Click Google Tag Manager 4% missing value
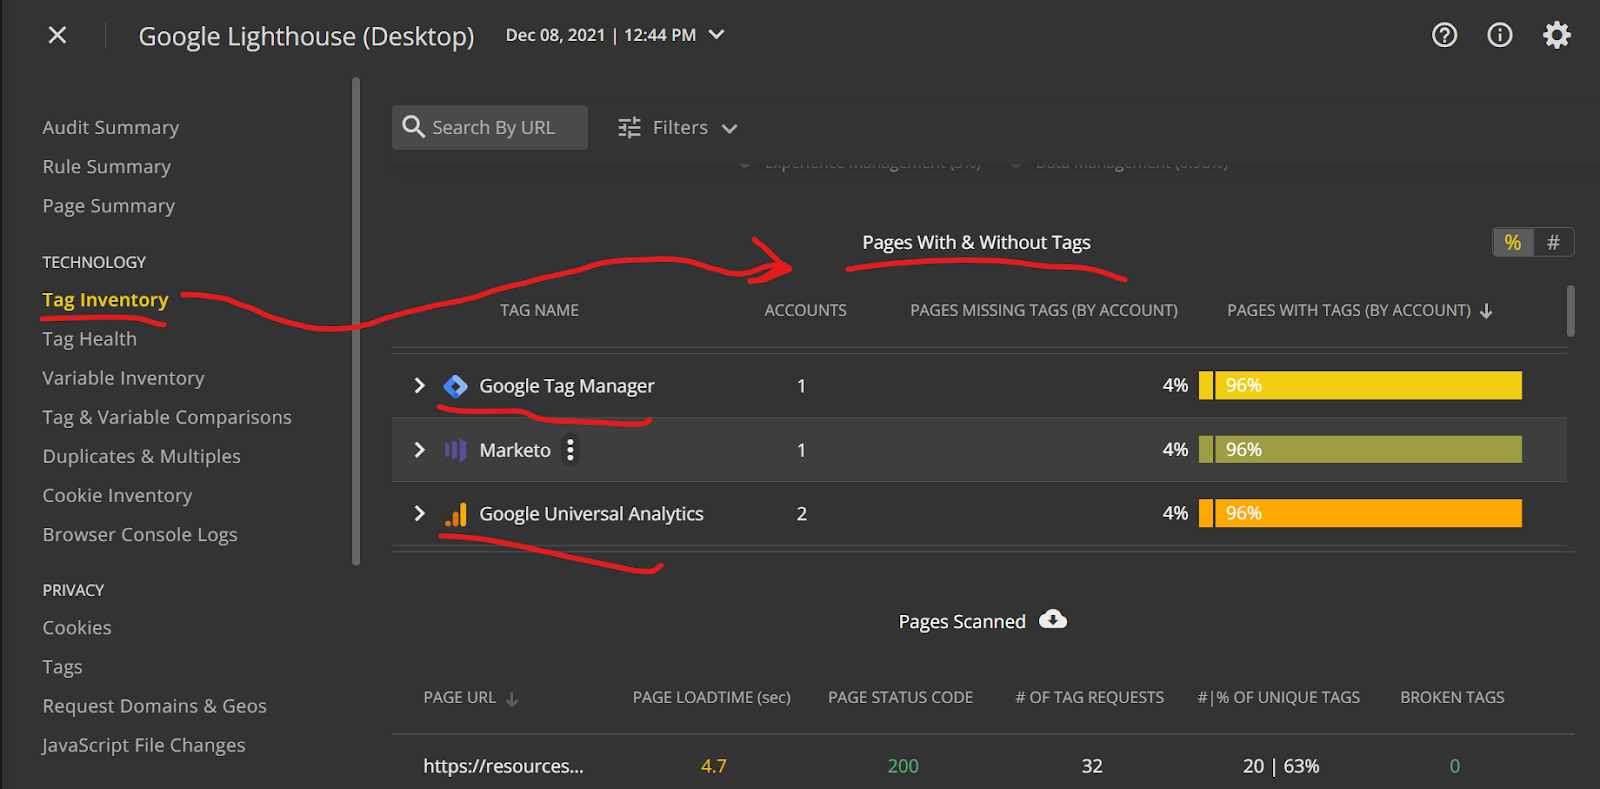Screen dimensions: 1600x789 tap(1175, 386)
